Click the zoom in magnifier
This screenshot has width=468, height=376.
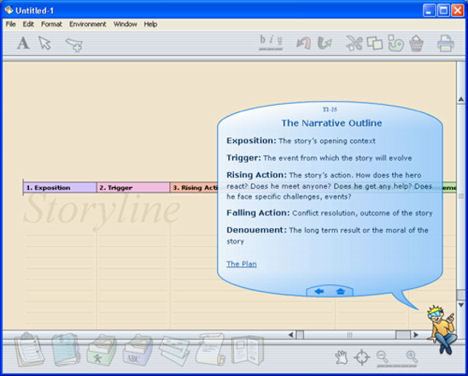[x=412, y=357]
